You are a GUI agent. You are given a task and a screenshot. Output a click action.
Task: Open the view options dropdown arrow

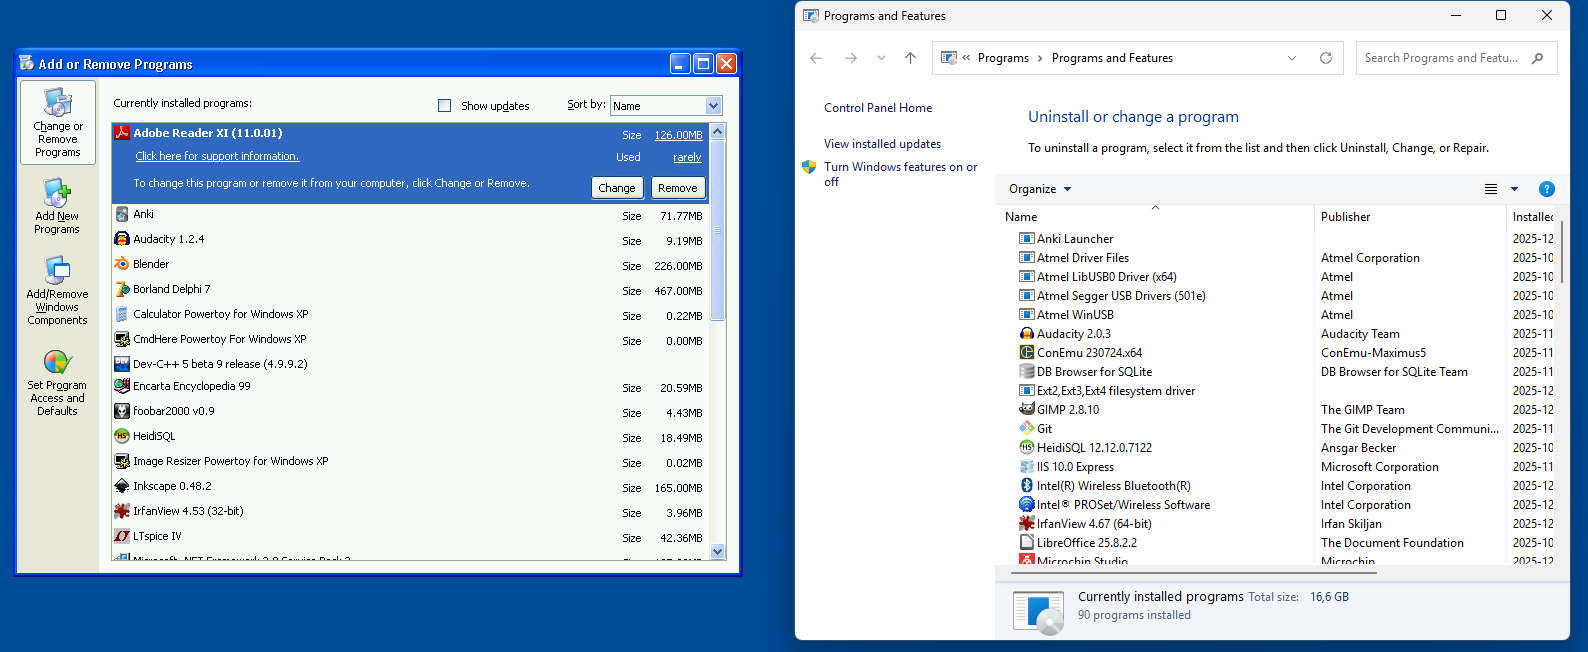click(x=1514, y=189)
